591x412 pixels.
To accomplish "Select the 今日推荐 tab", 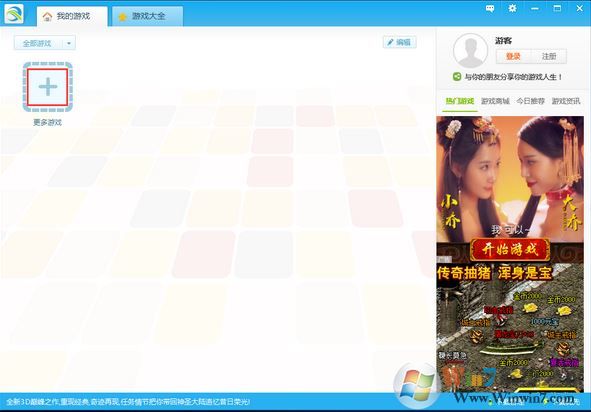I will tap(531, 101).
